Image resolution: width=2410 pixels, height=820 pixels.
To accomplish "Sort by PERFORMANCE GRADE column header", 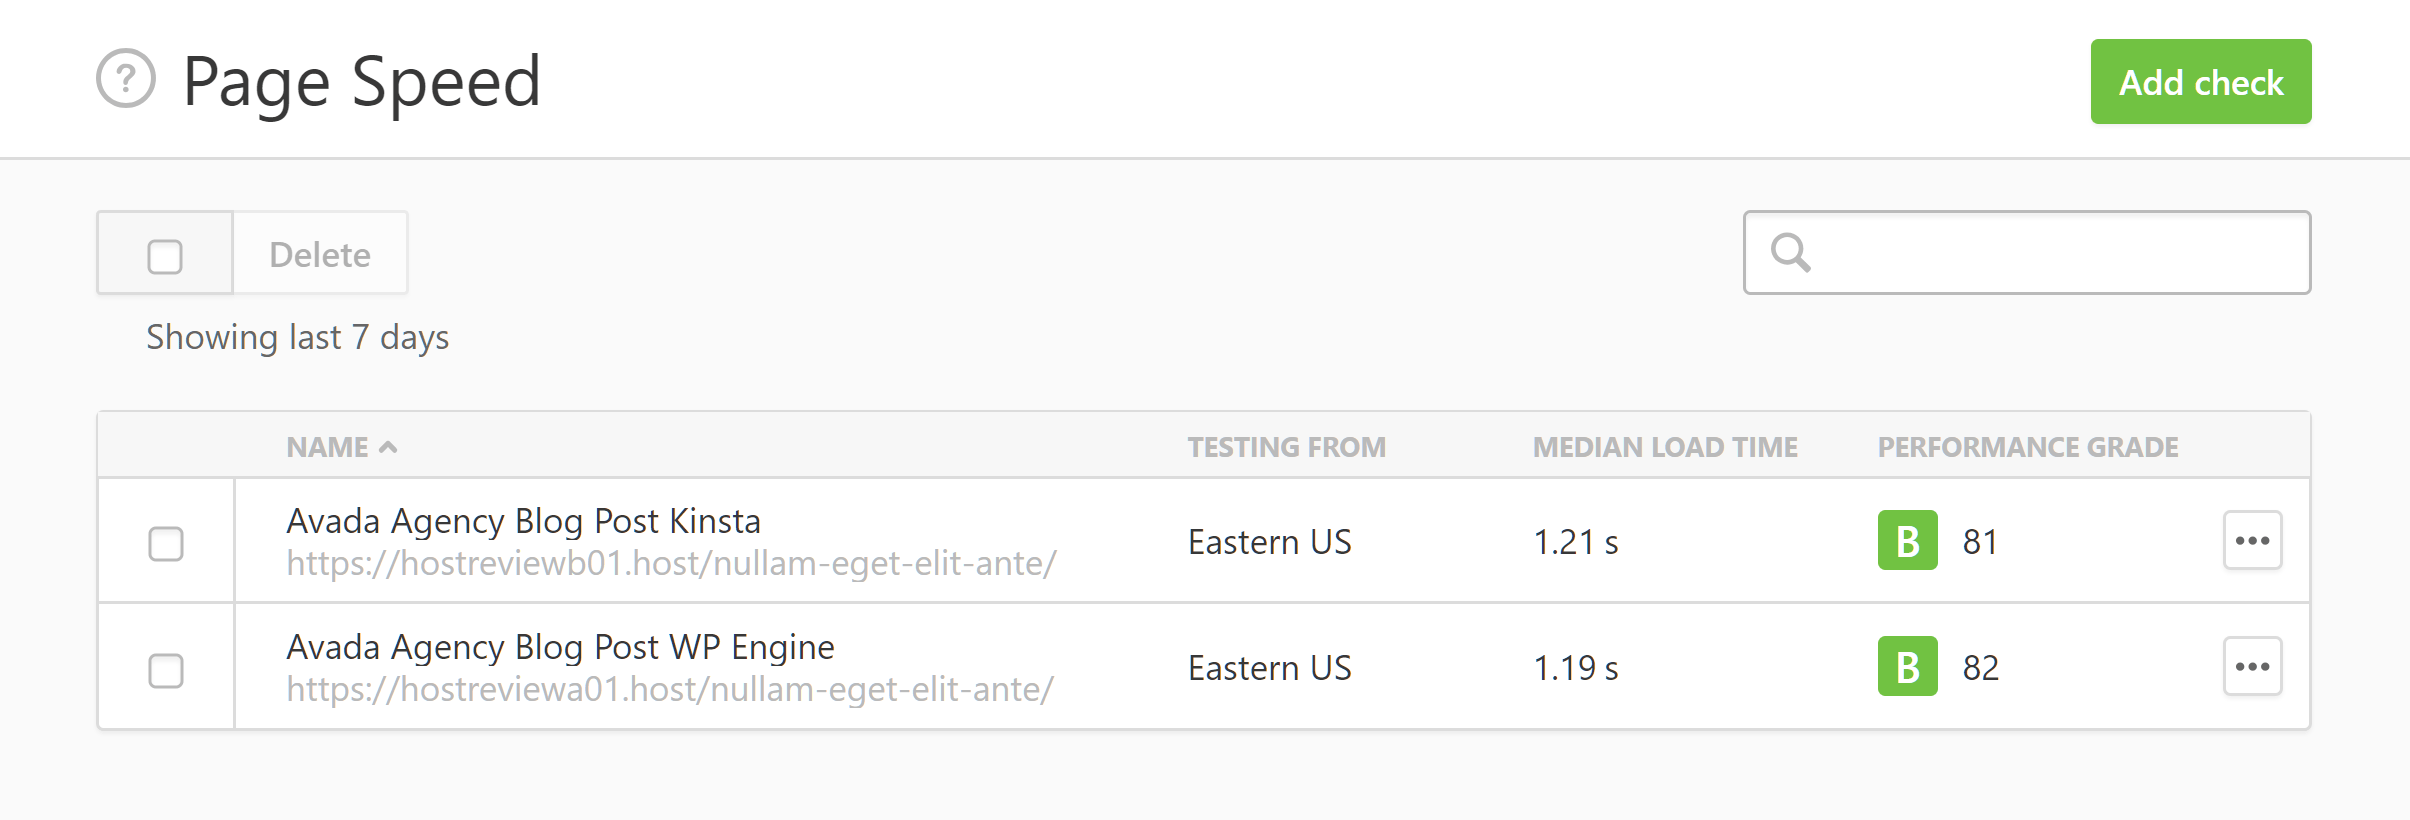I will pyautogui.click(x=2028, y=447).
